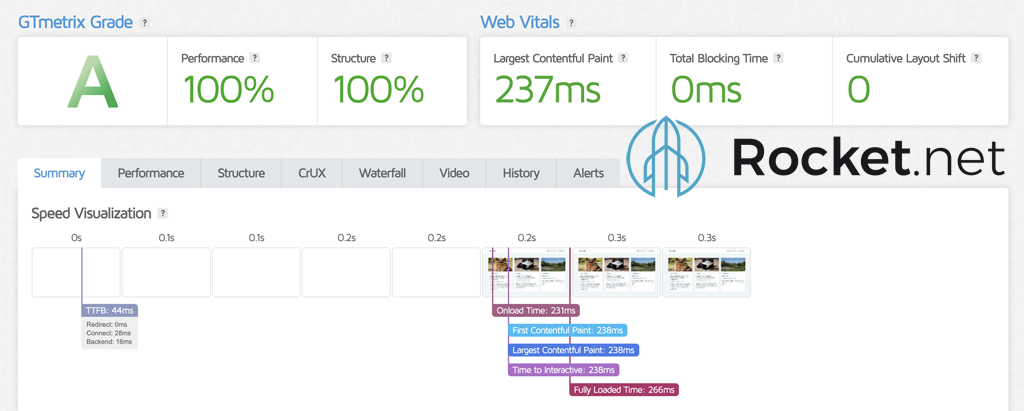Click help icon next to Speed Visualization
The width and height of the screenshot is (1024, 411).
tap(163, 213)
